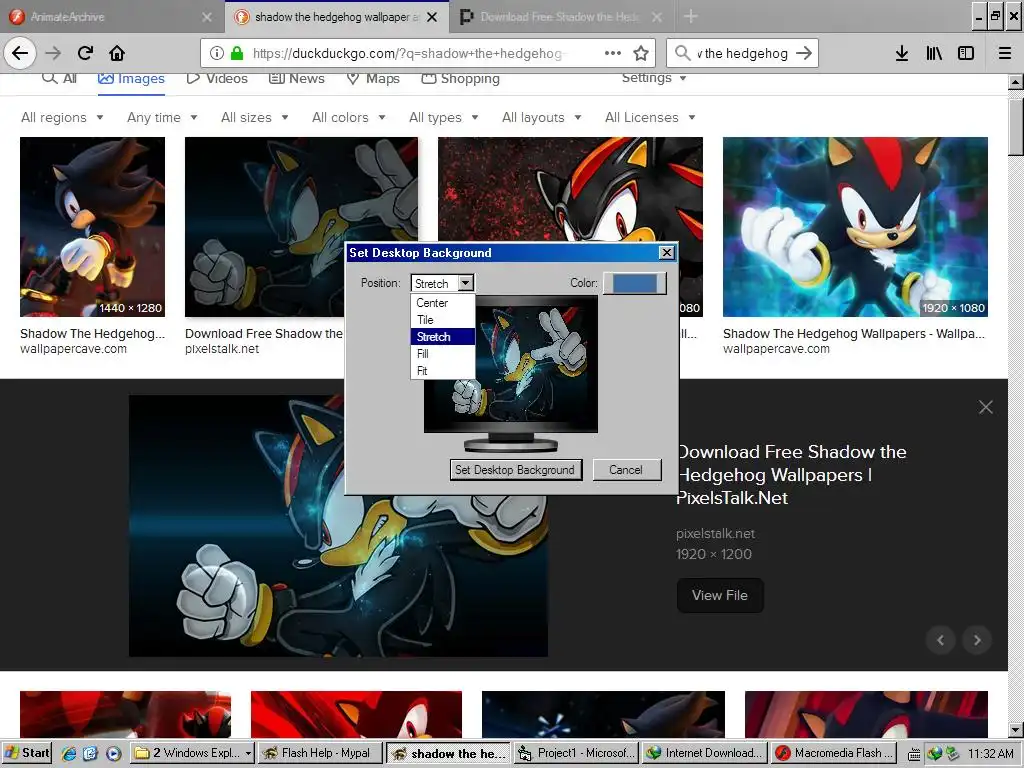Toggle the sidebar view icon
1024x768 pixels.
[x=966, y=53]
